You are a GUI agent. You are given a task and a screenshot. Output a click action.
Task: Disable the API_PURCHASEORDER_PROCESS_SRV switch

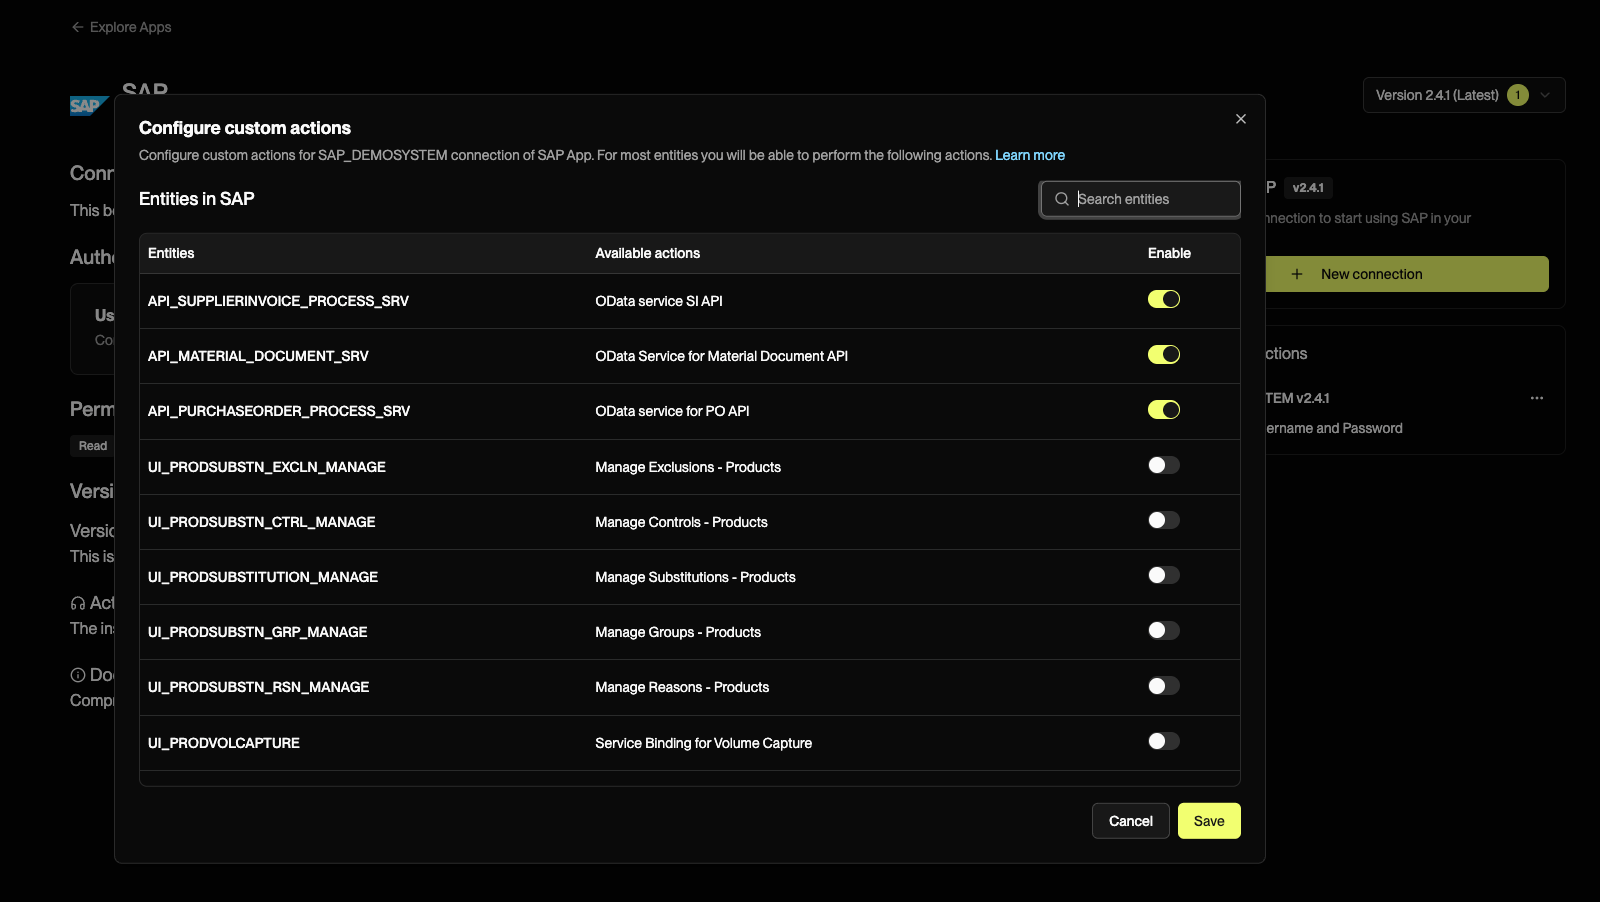tap(1163, 410)
